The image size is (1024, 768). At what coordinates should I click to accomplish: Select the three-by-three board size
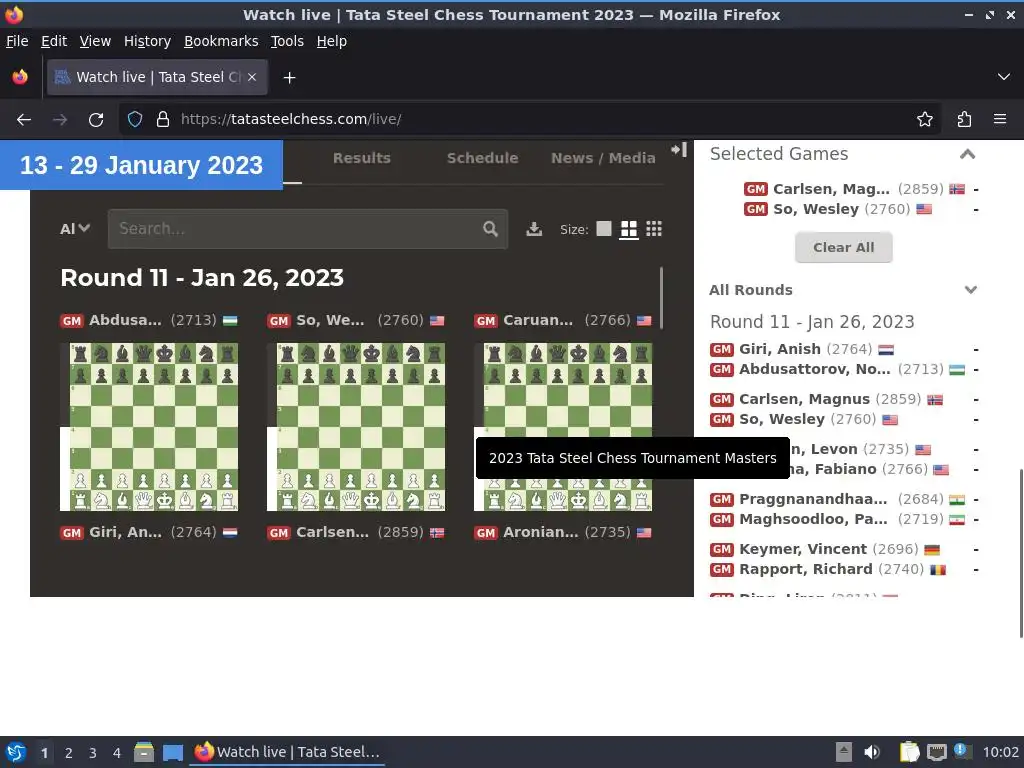pos(654,229)
